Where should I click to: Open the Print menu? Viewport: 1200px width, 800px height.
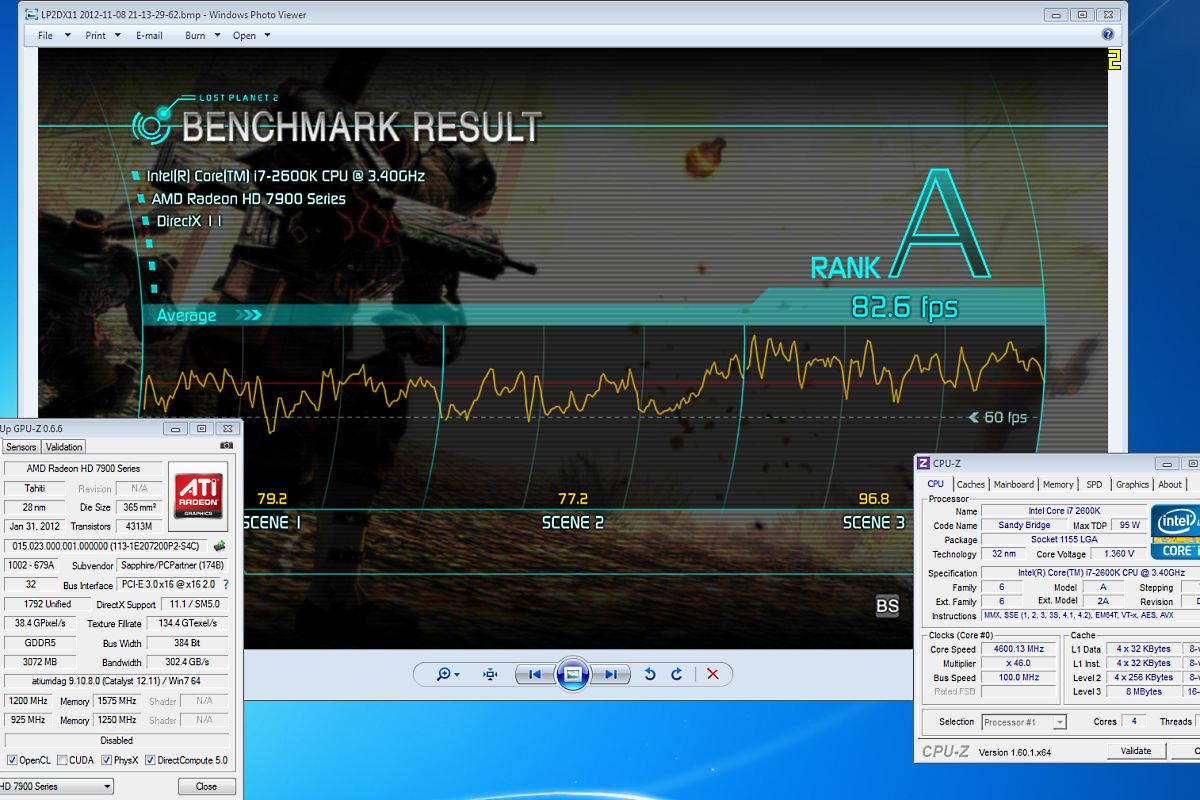(95, 35)
